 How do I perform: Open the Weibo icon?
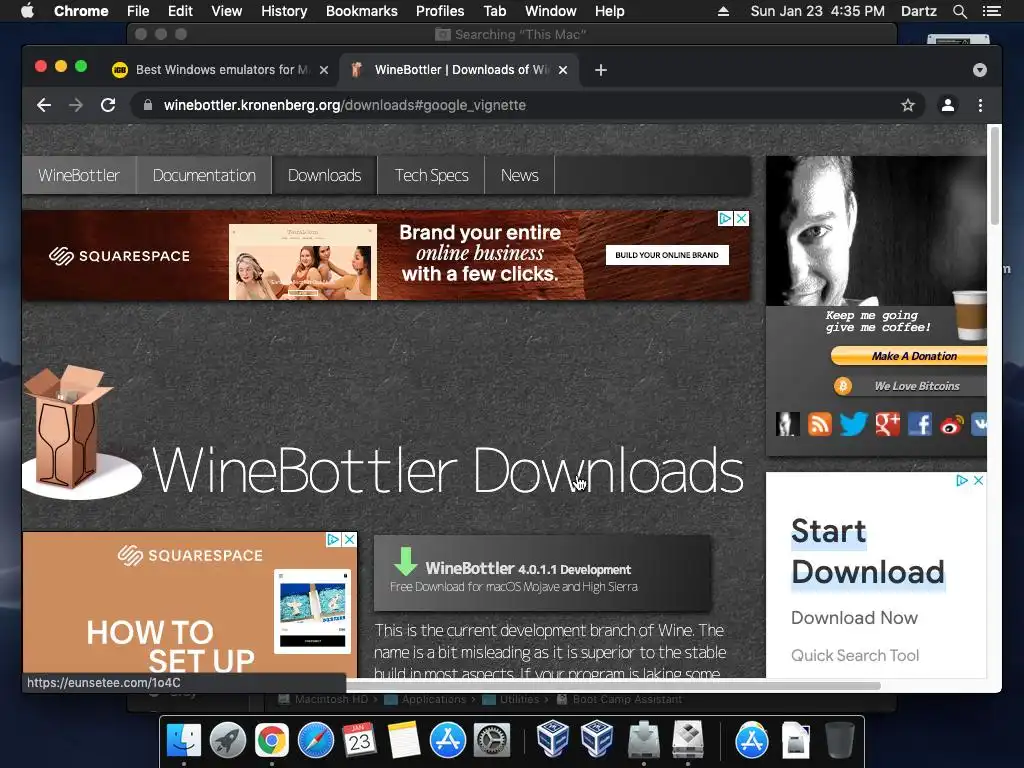point(952,425)
